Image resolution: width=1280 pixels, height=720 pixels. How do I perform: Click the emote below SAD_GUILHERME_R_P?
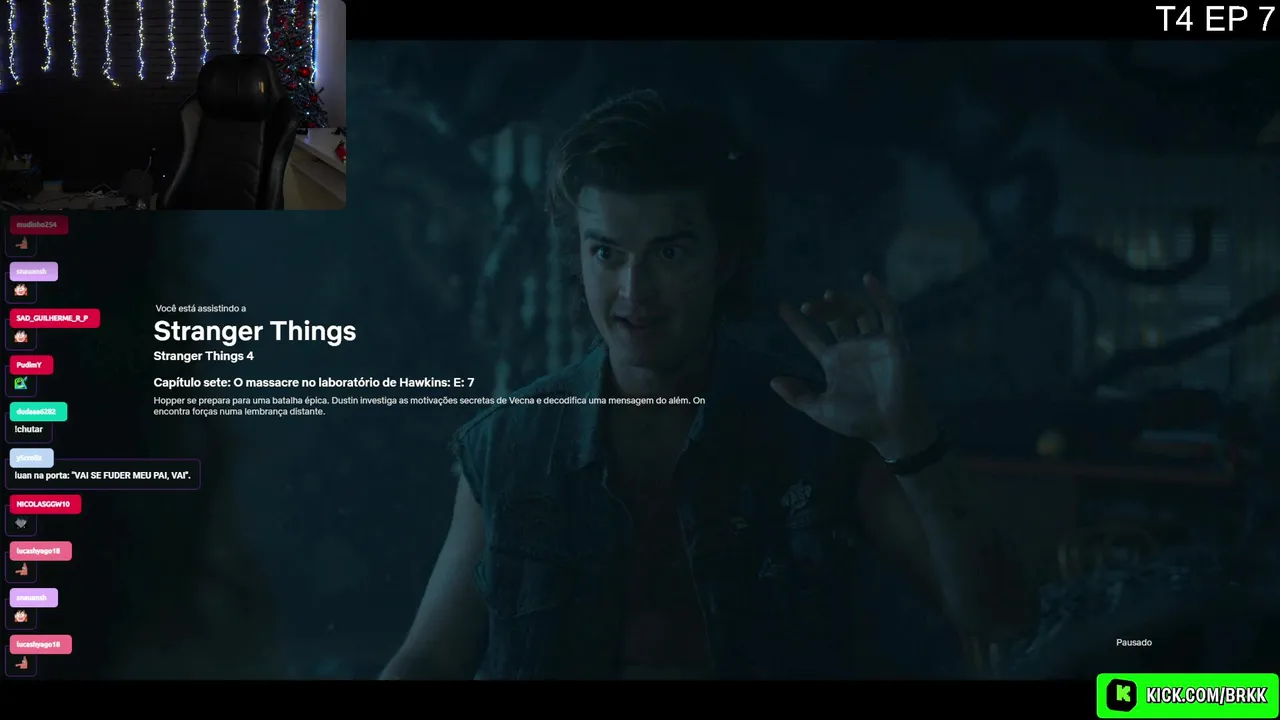(21, 337)
